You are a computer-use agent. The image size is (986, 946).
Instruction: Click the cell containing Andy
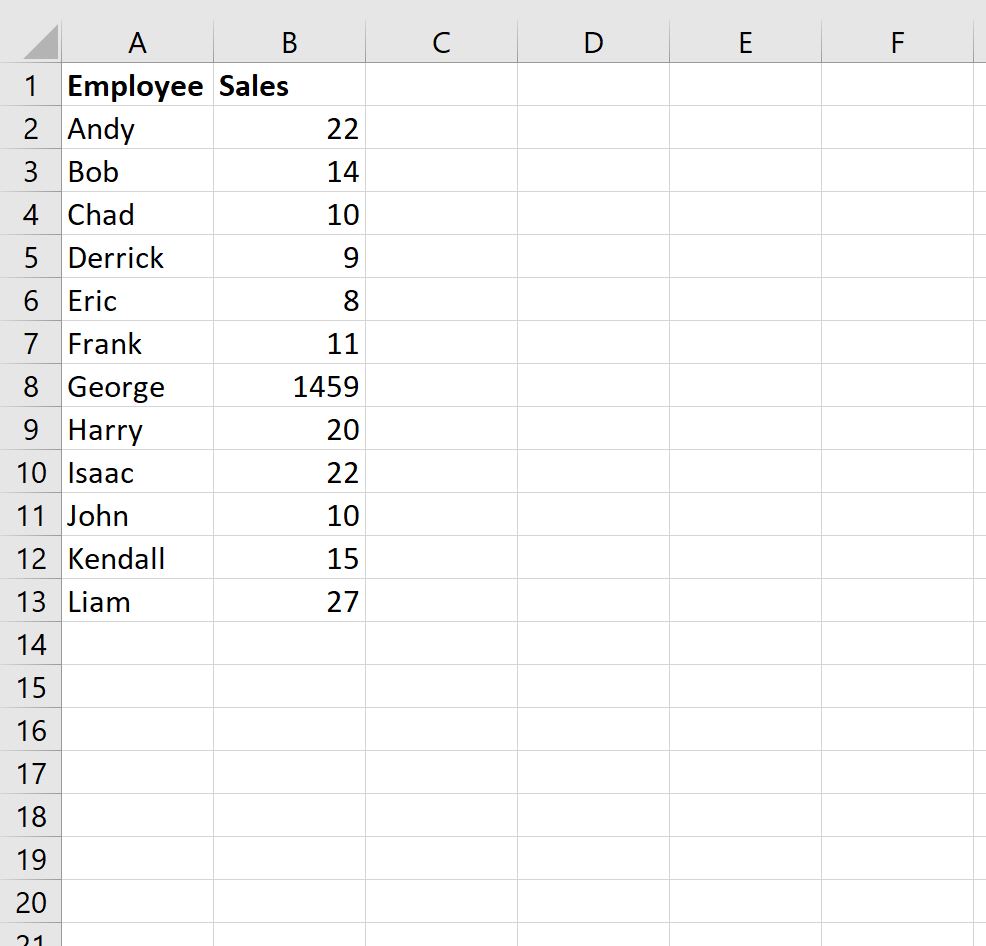(138, 128)
